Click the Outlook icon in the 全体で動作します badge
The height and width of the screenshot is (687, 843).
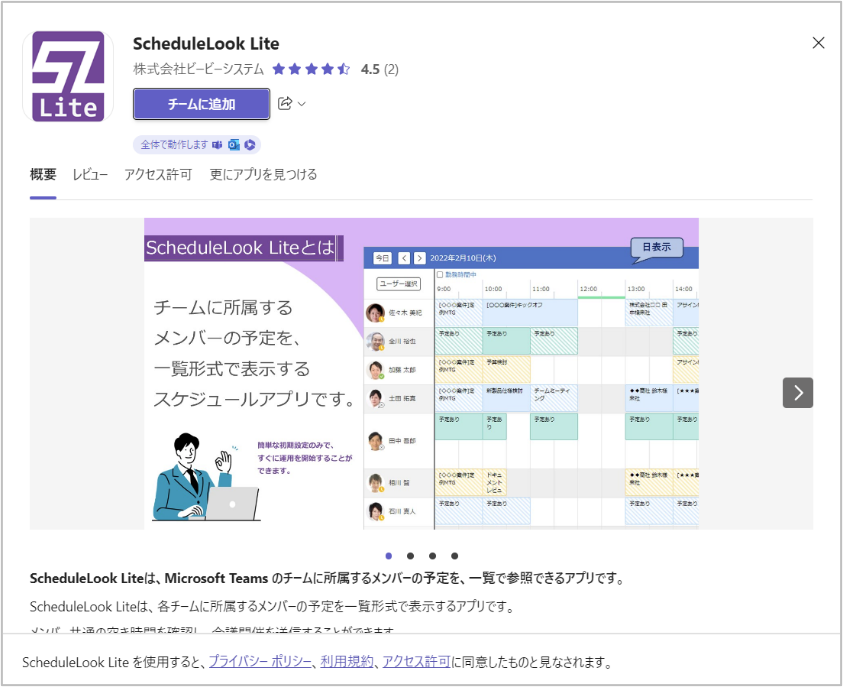(x=234, y=144)
